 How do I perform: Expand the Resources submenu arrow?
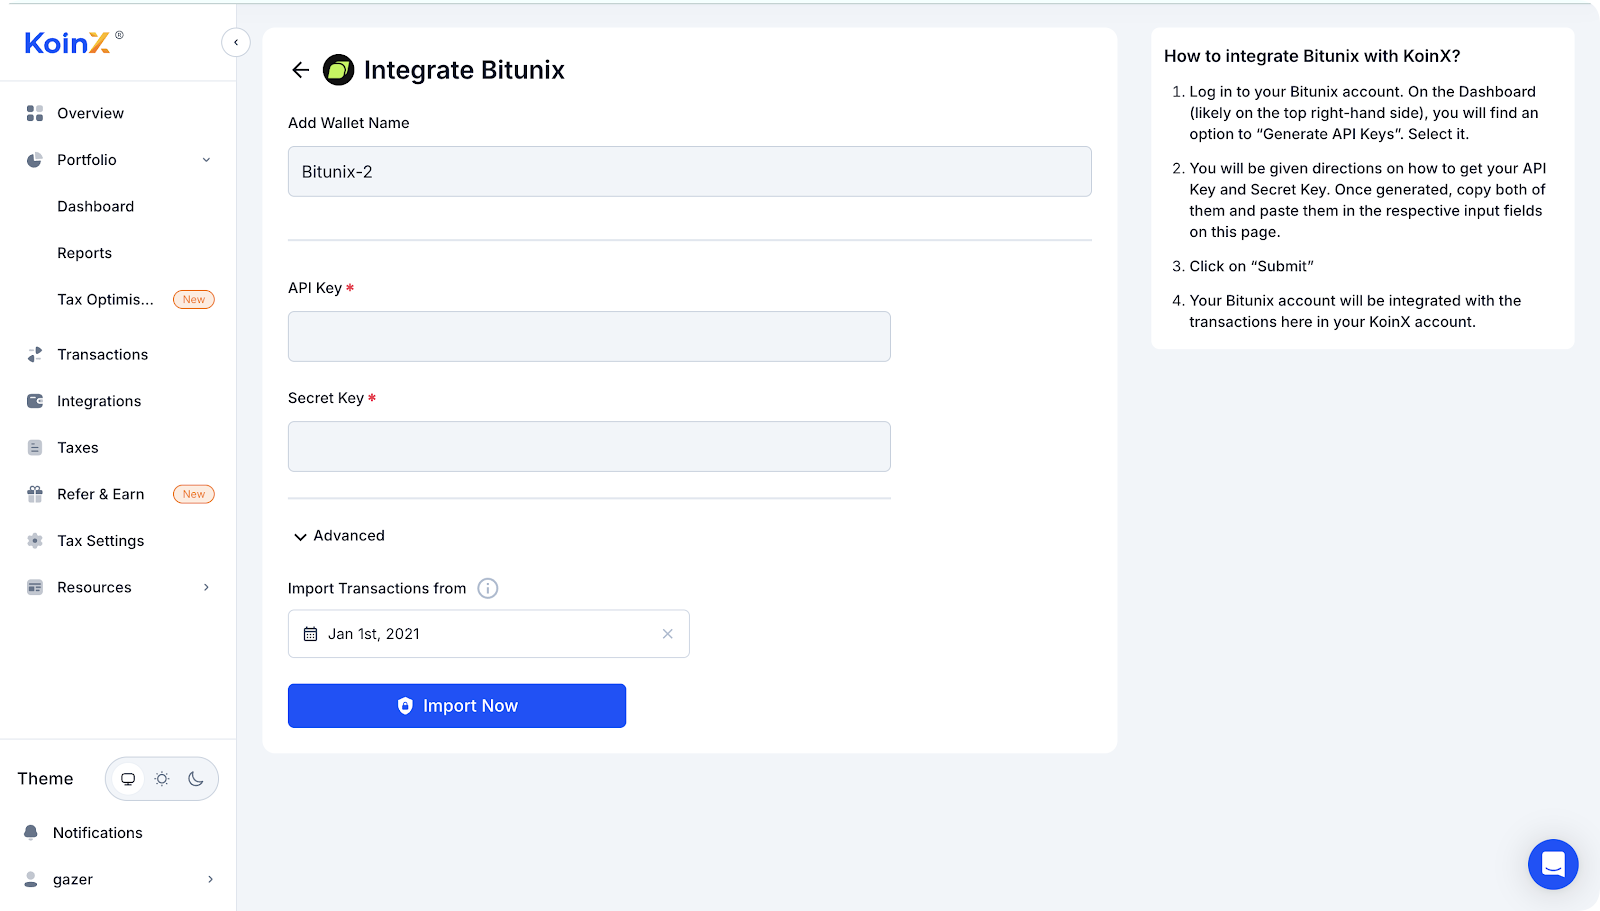tap(206, 587)
